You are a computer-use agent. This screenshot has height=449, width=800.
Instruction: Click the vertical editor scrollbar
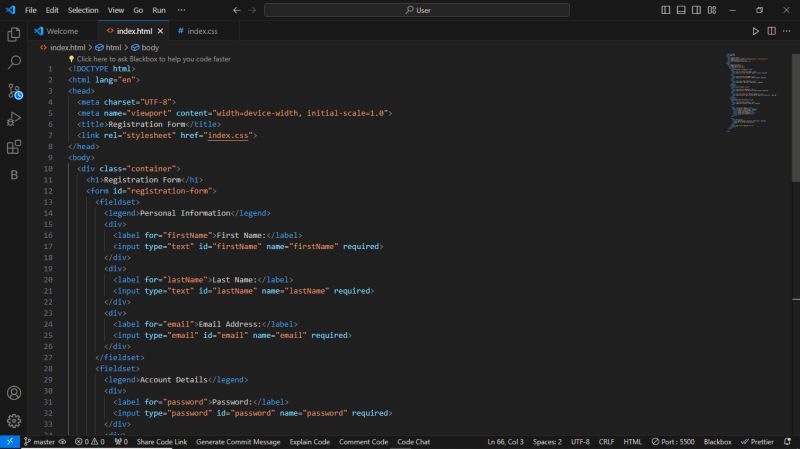(795, 117)
